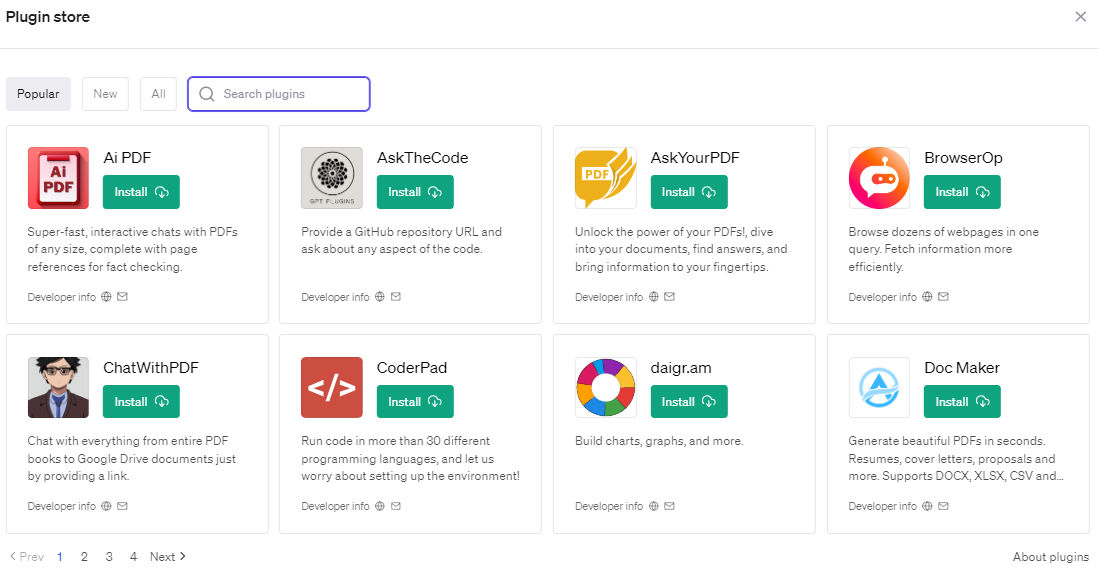1099x572 pixels.
Task: Open the About plugins link
Action: tap(1050, 557)
